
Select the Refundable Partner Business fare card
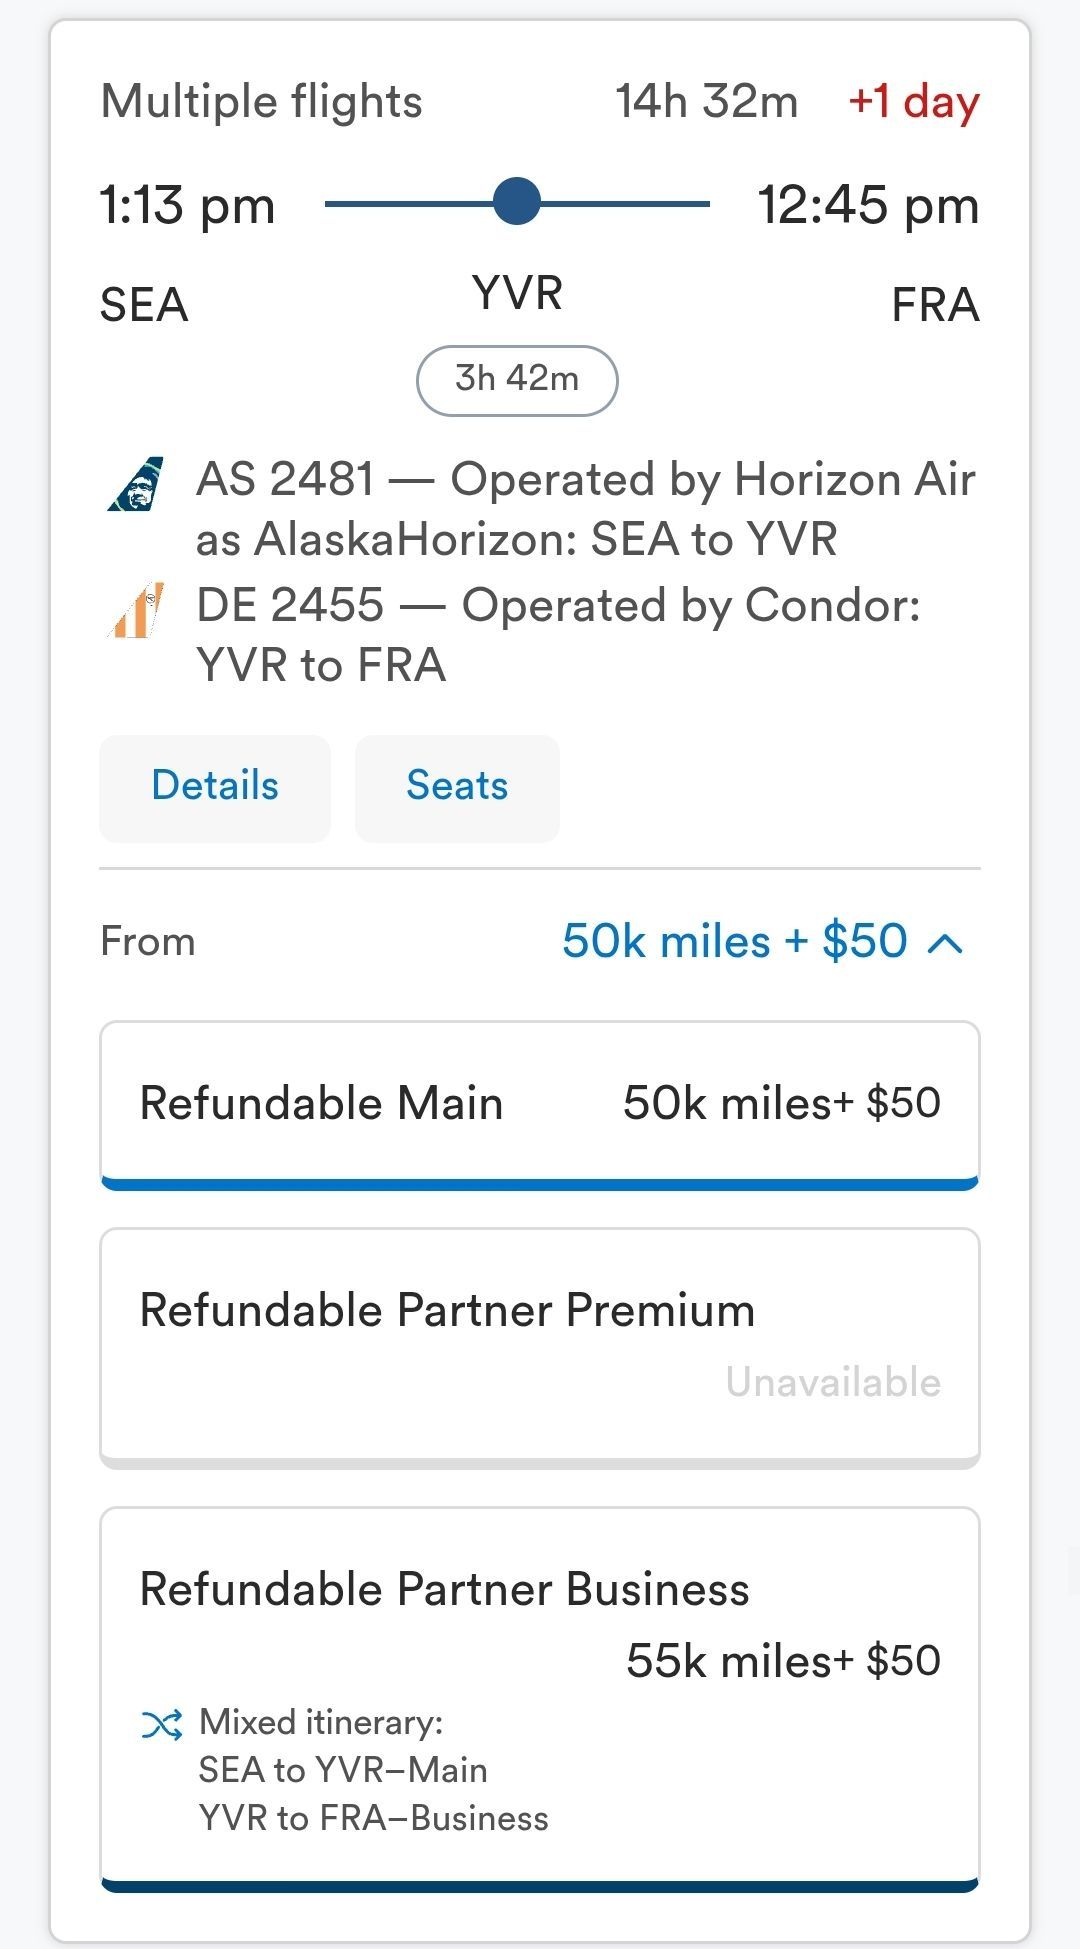(x=540, y=1699)
